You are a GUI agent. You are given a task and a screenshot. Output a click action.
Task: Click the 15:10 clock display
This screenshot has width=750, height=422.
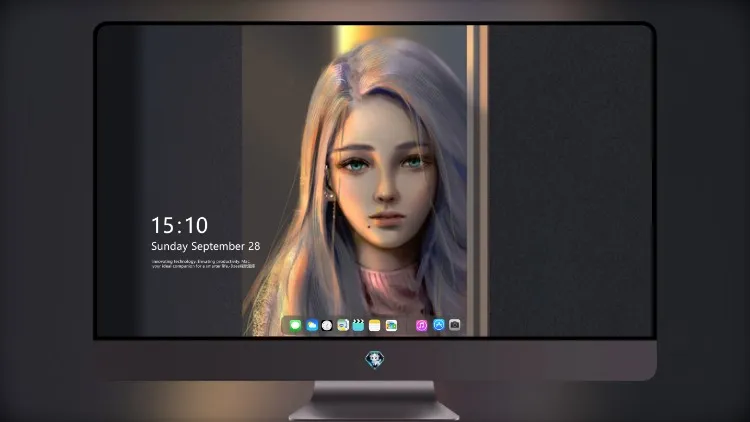point(179,225)
